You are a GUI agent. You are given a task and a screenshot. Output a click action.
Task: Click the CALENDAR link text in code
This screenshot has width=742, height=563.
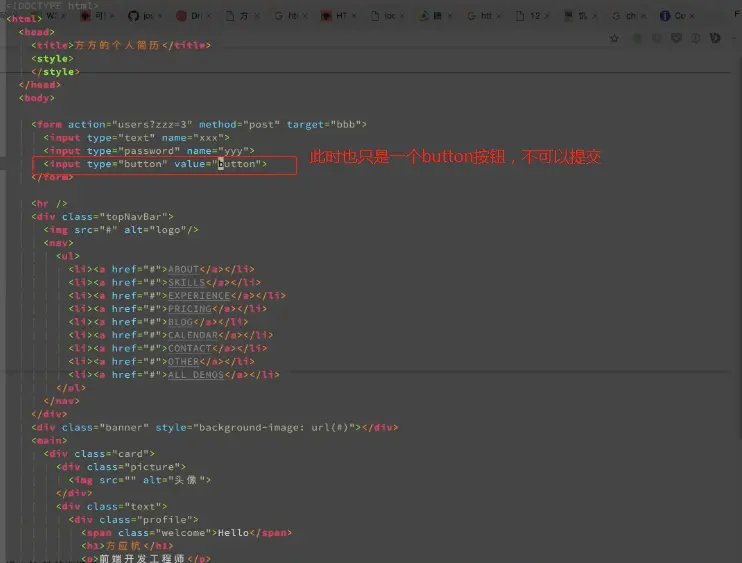[x=193, y=335]
